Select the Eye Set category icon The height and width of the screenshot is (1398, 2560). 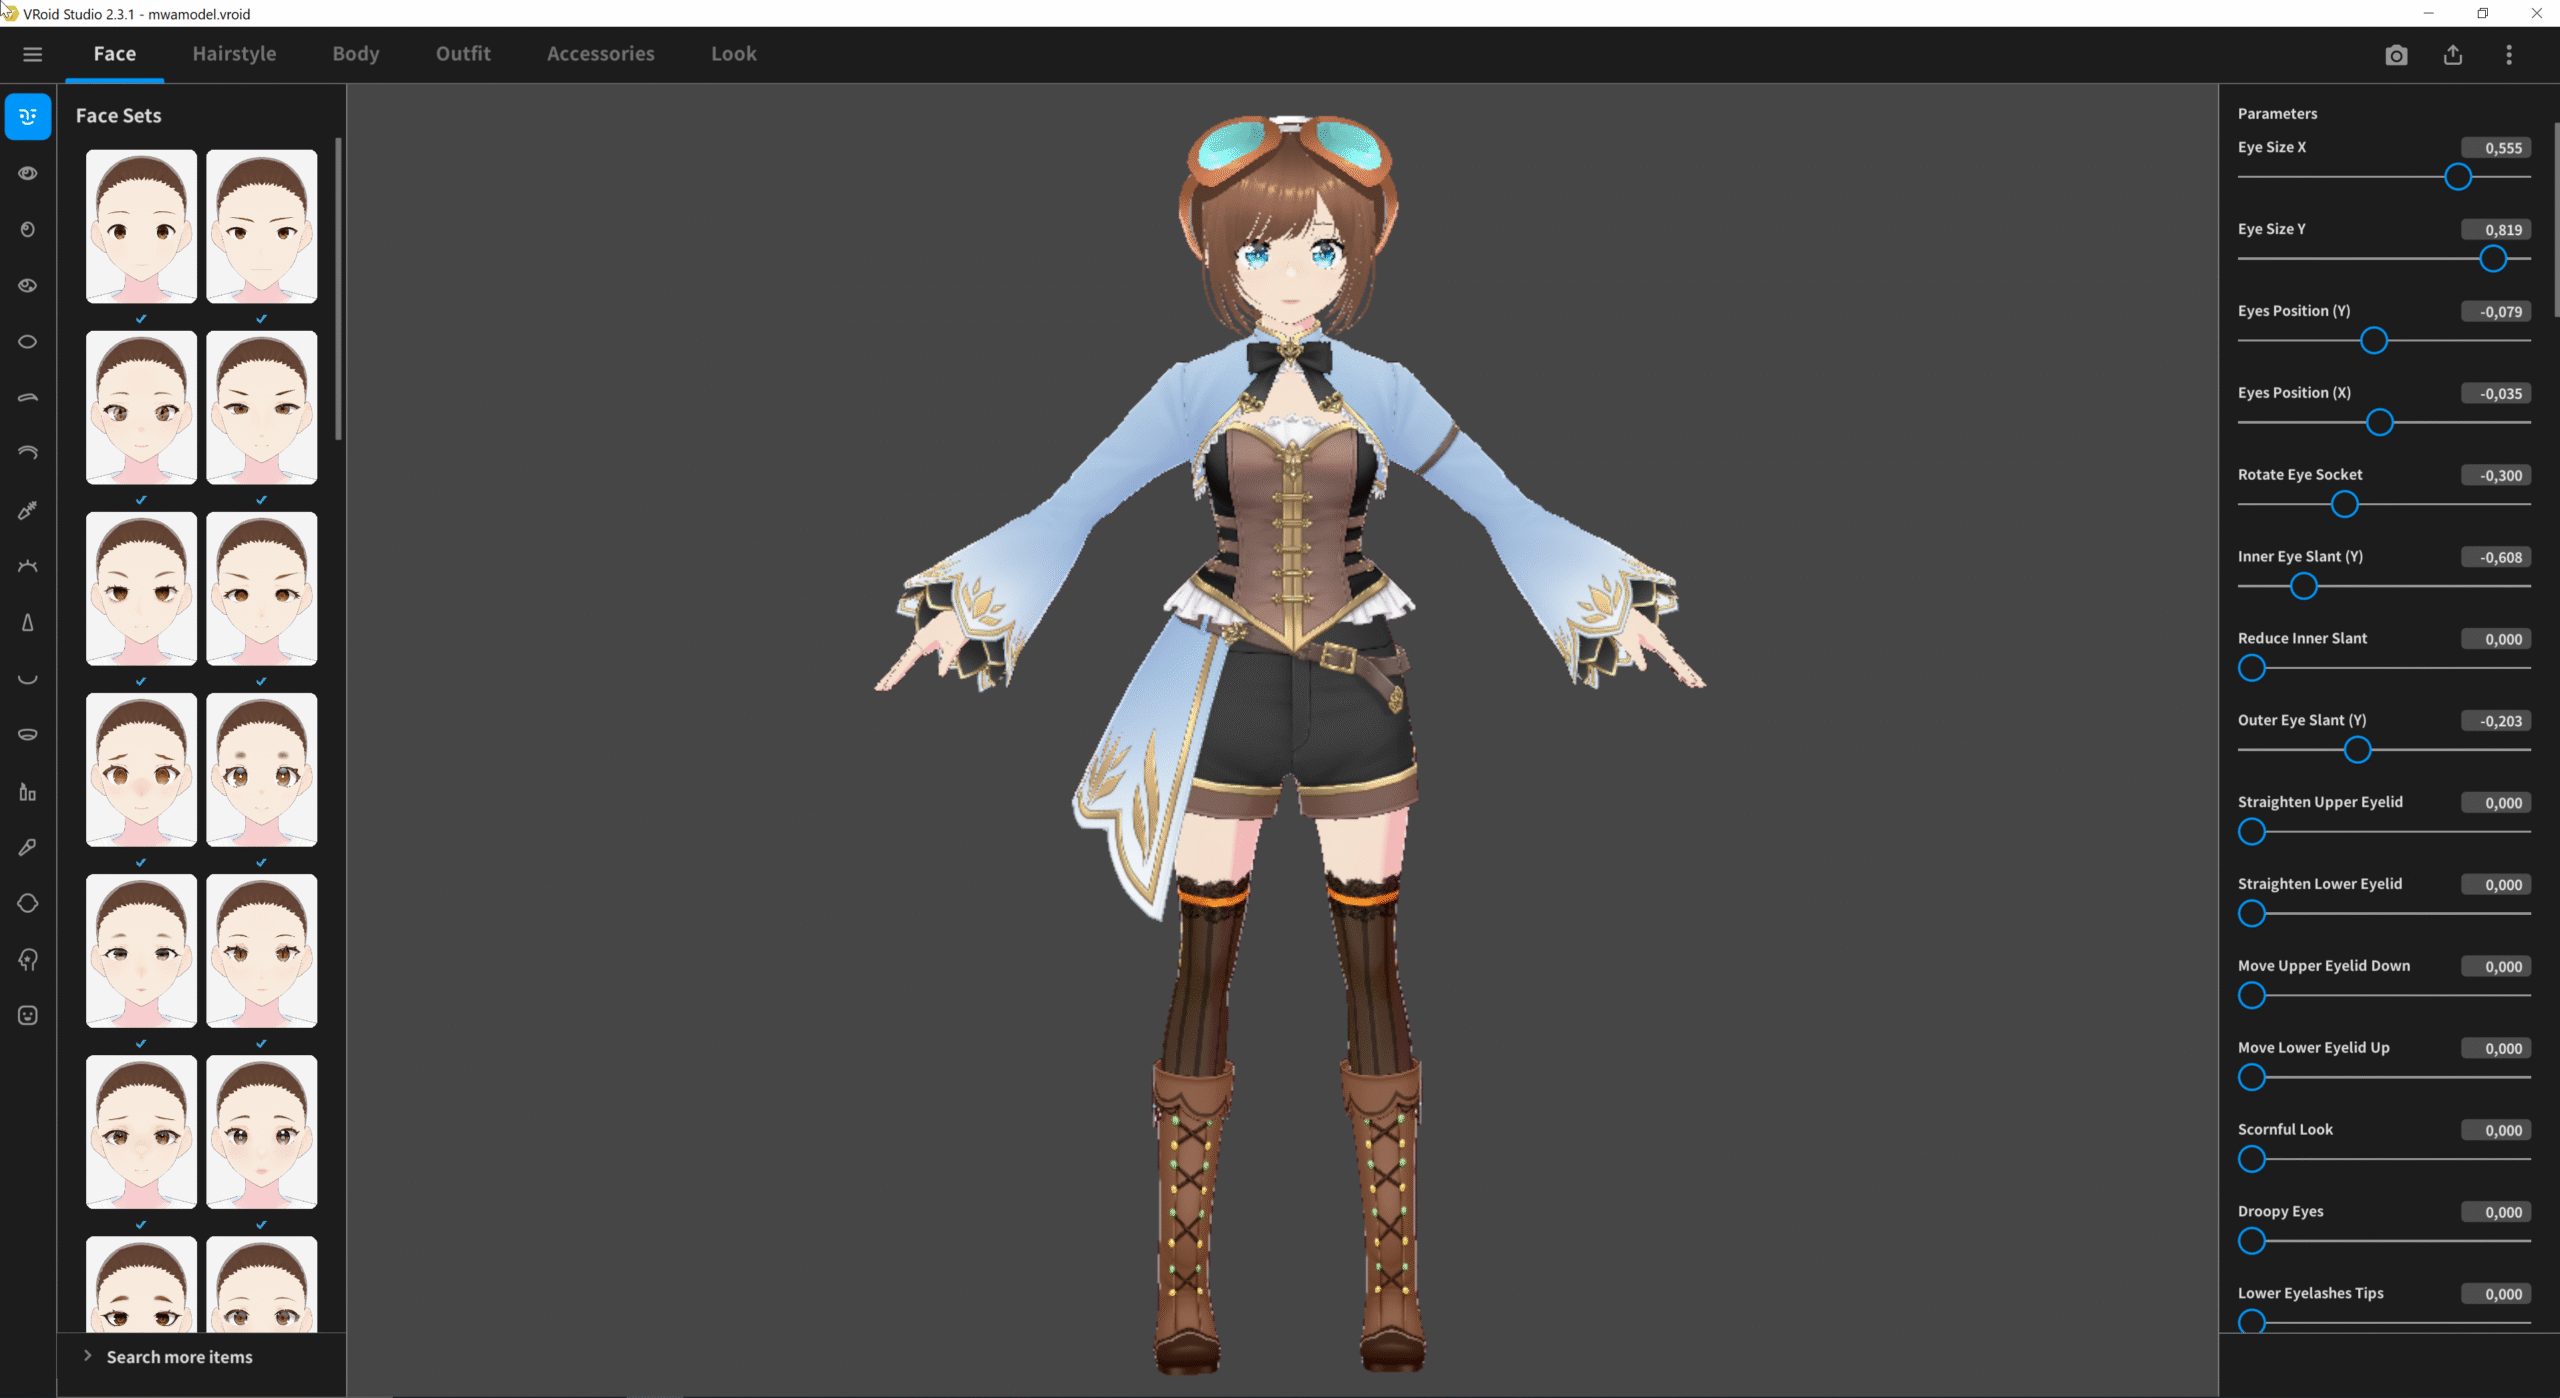pyautogui.click(x=28, y=174)
